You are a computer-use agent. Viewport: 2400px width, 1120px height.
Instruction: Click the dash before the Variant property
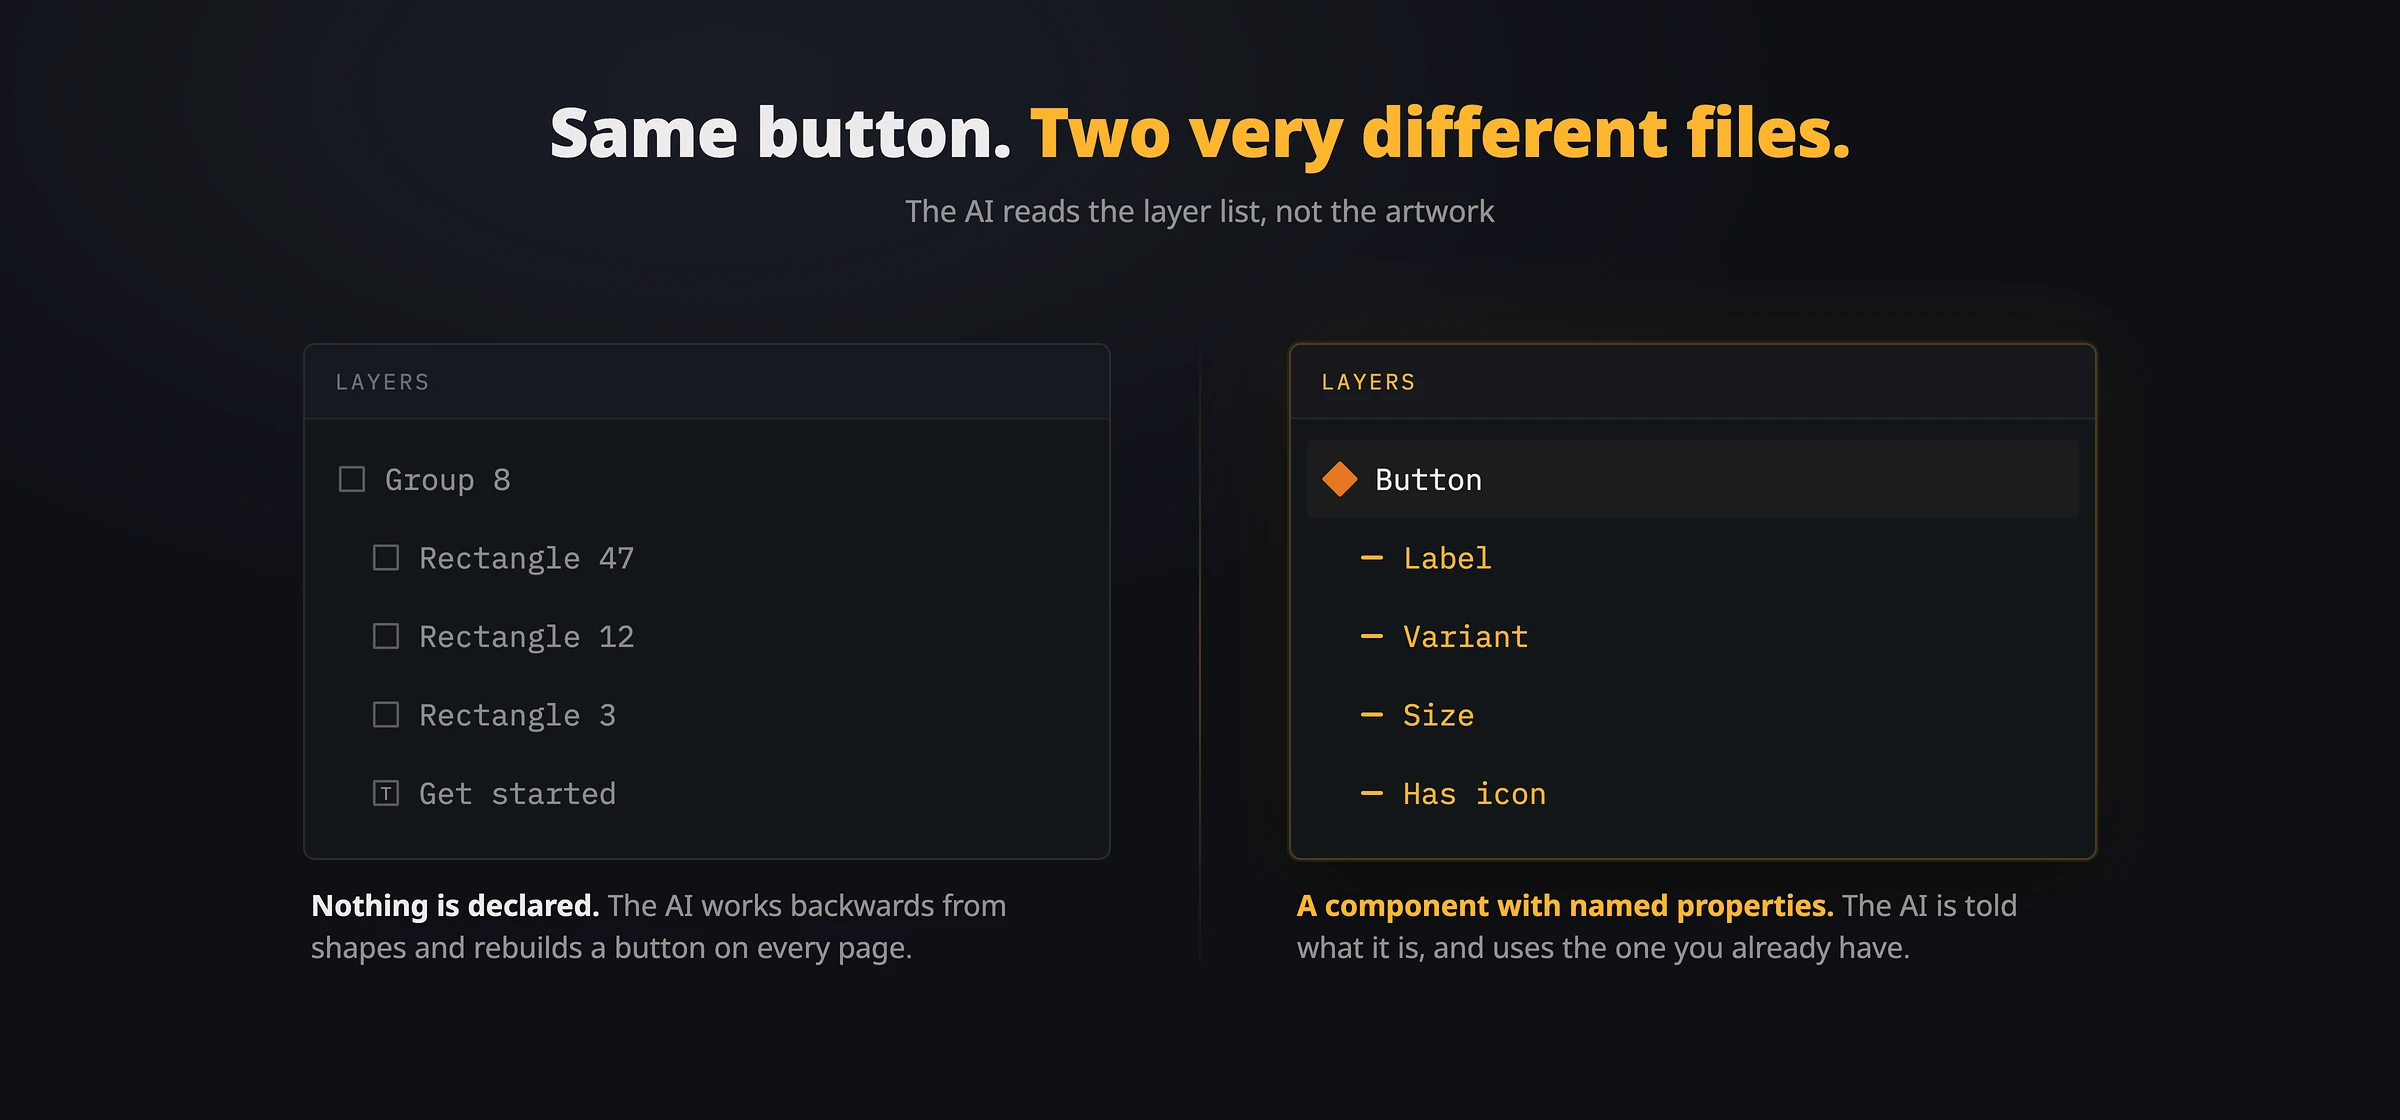pos(1372,636)
